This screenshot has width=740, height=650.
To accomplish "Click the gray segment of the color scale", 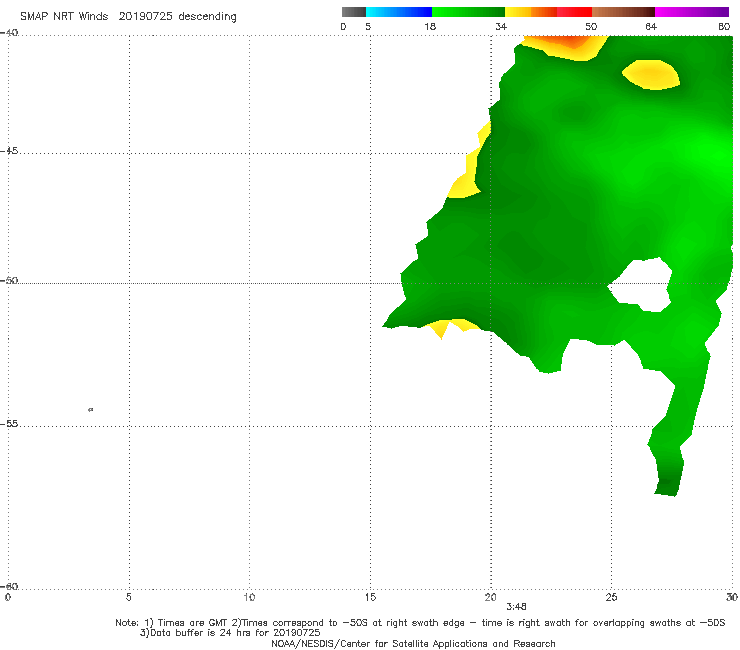I will point(353,12).
